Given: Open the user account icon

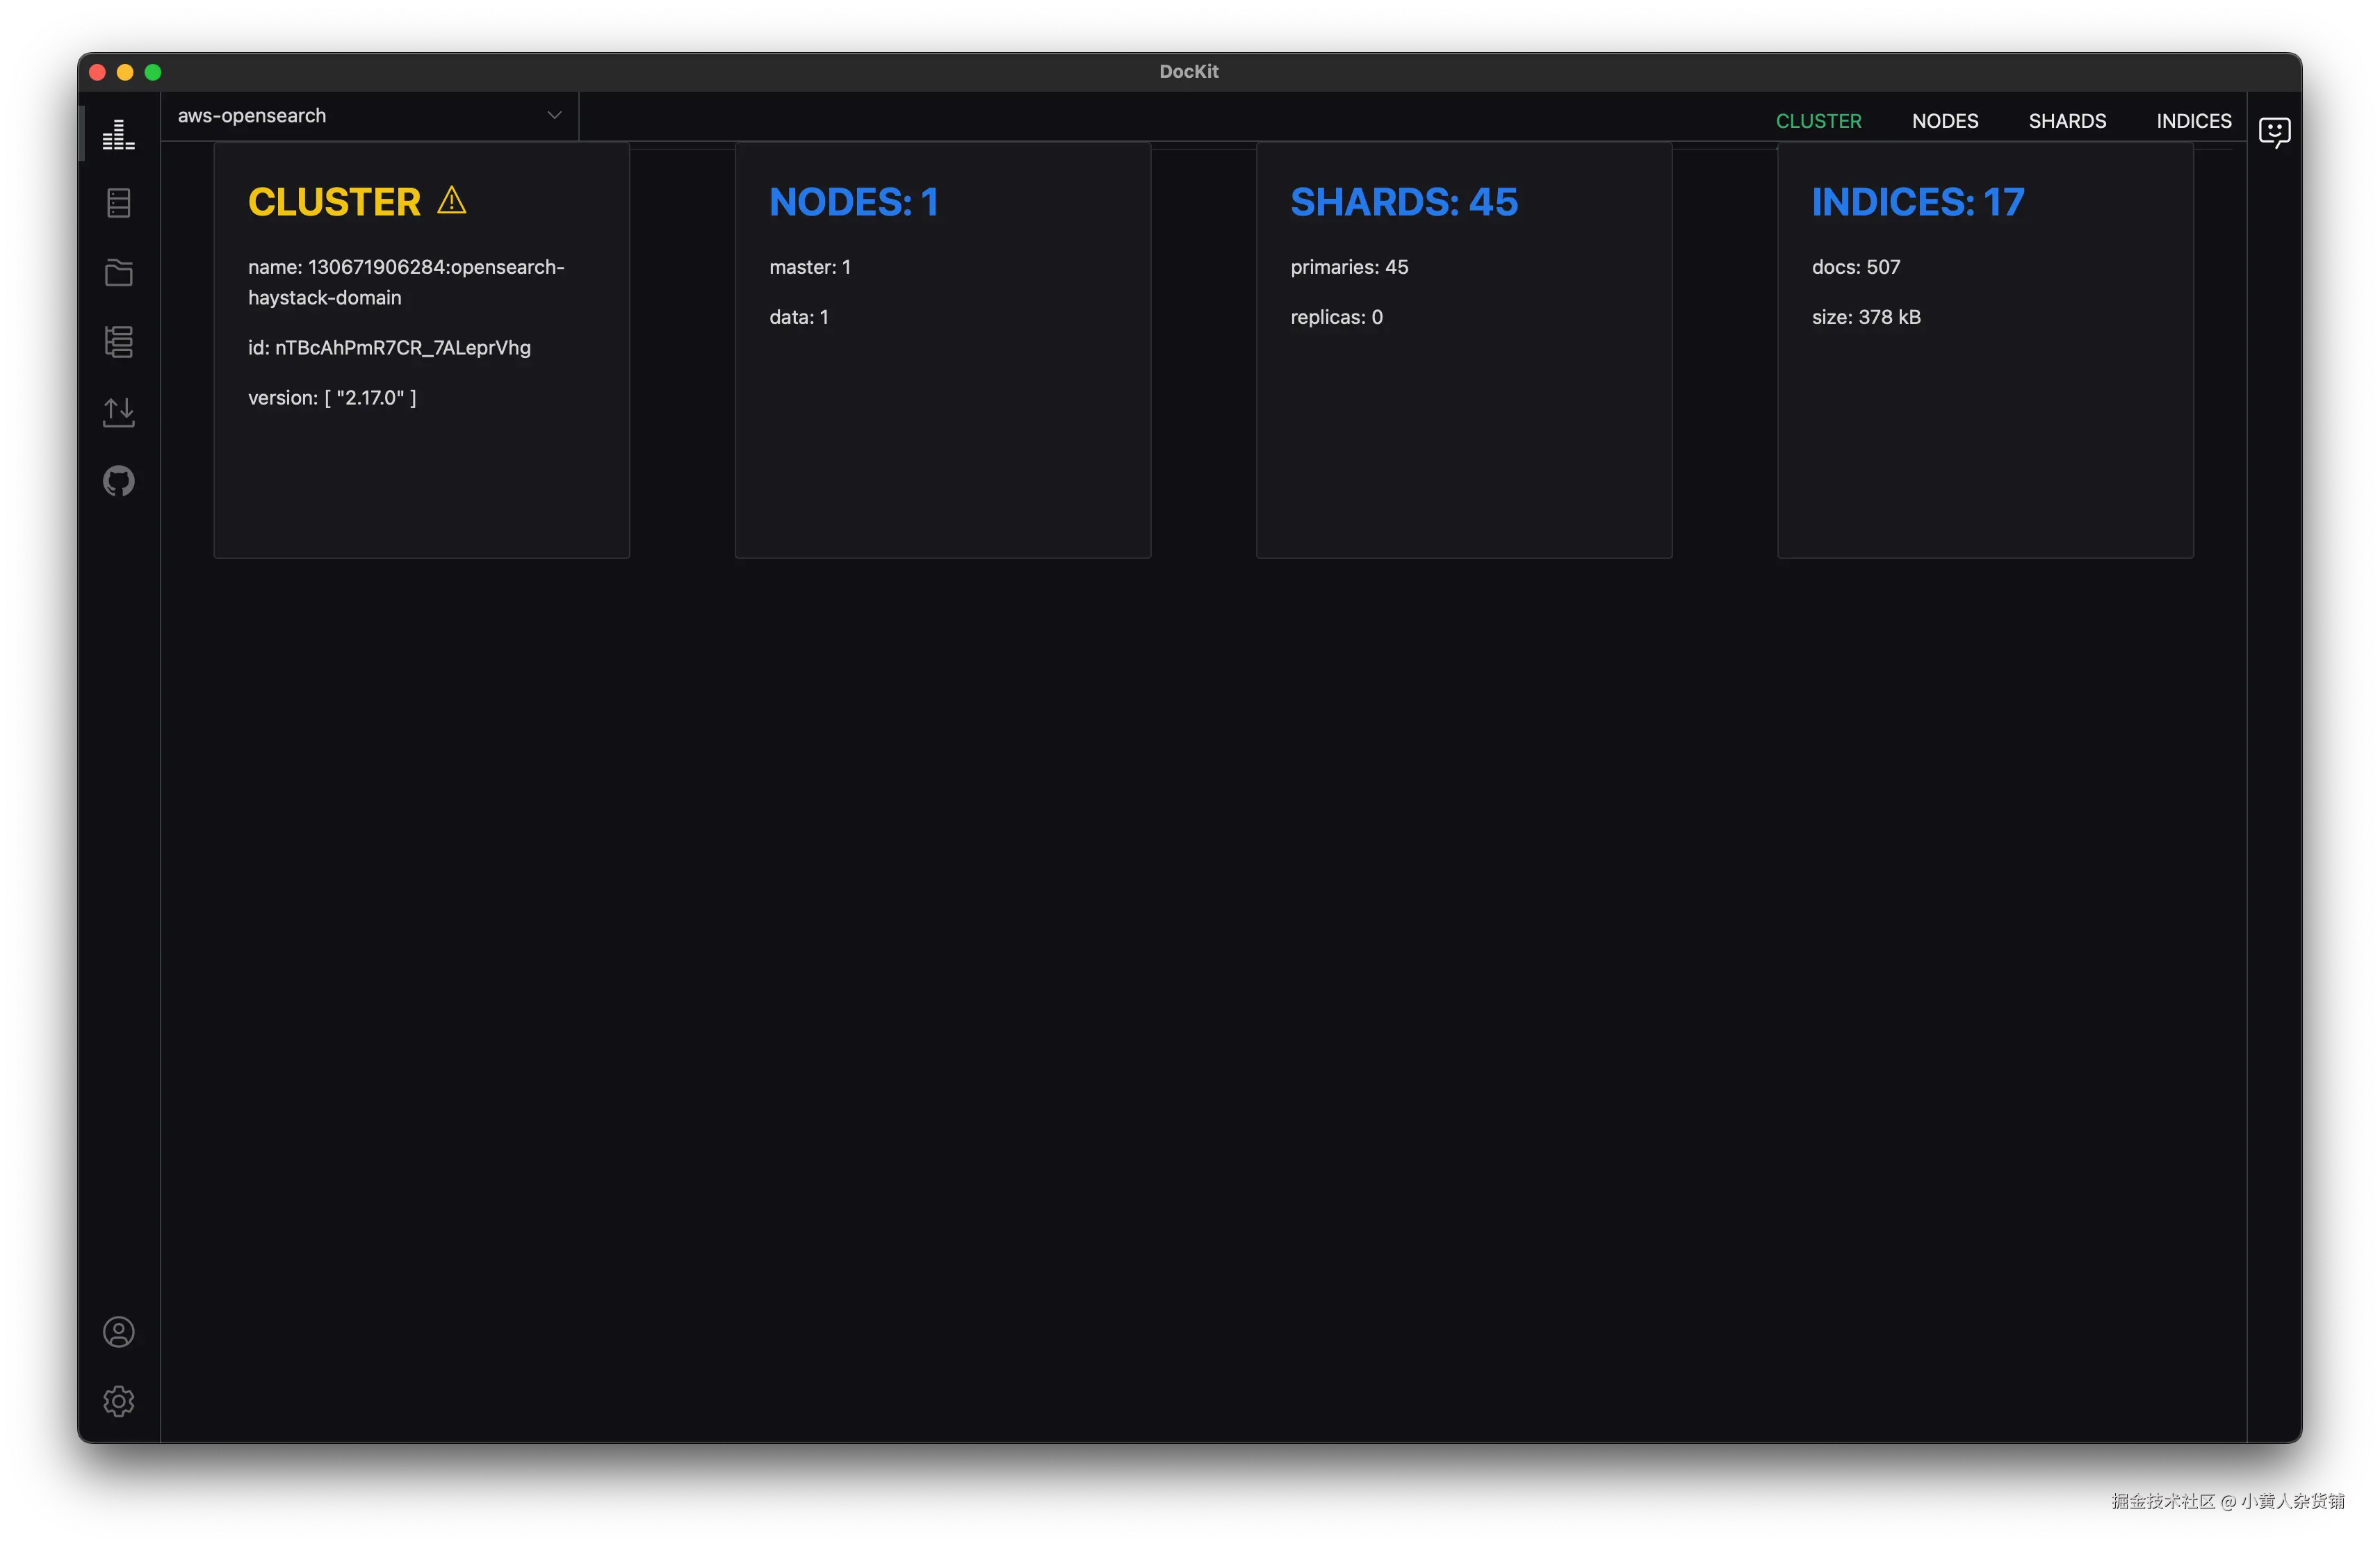Looking at the screenshot, I should [118, 1332].
